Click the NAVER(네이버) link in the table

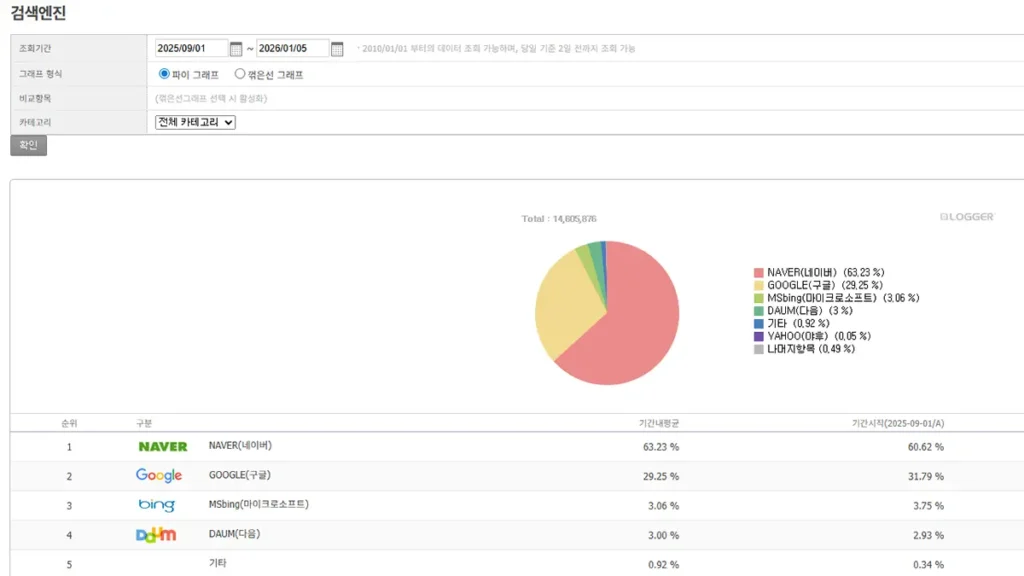(239, 447)
